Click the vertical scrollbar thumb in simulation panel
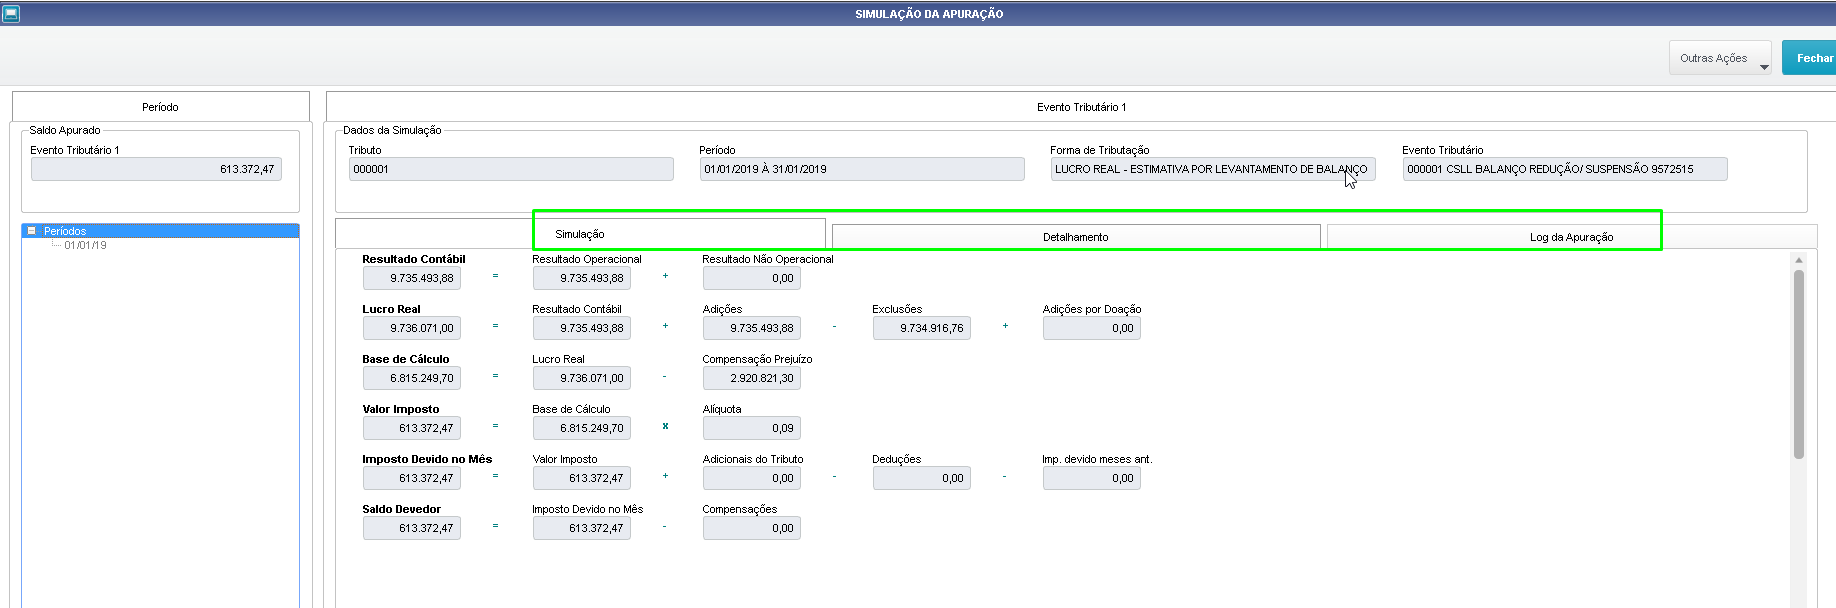Screen dimensions: 1836x608 [x=1799, y=364]
